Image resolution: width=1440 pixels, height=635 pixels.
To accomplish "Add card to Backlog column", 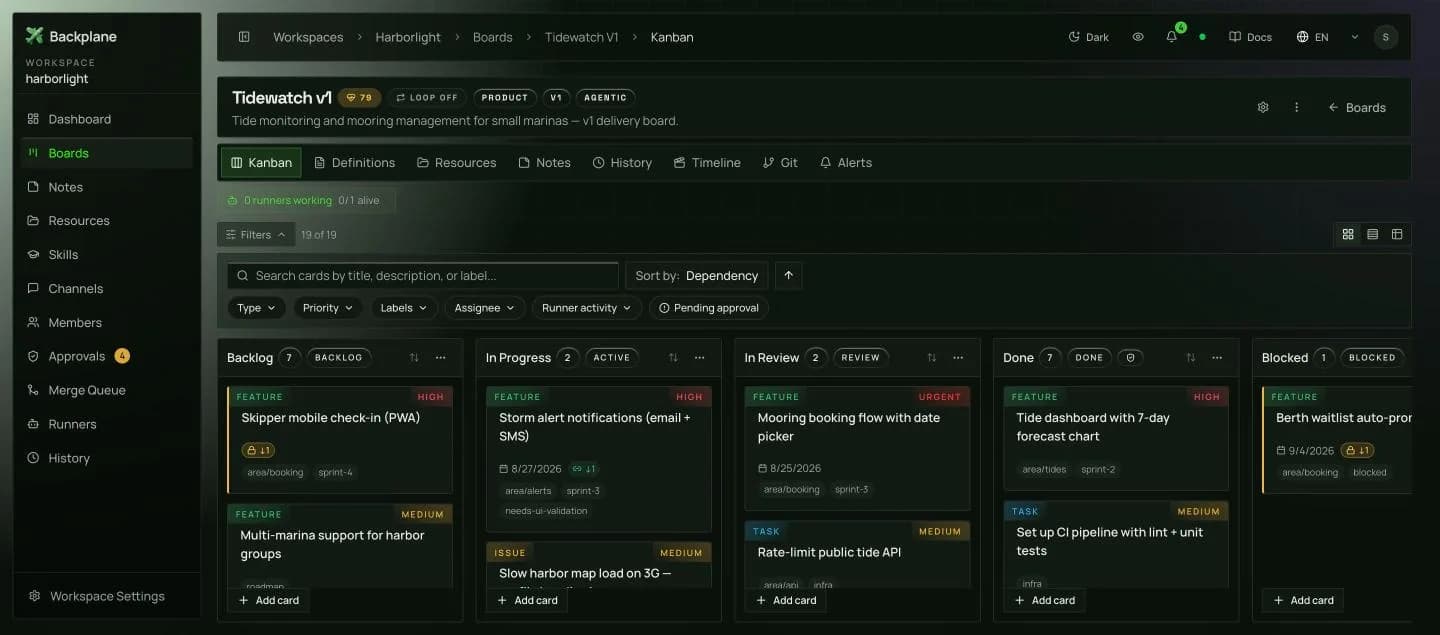I will point(269,600).
